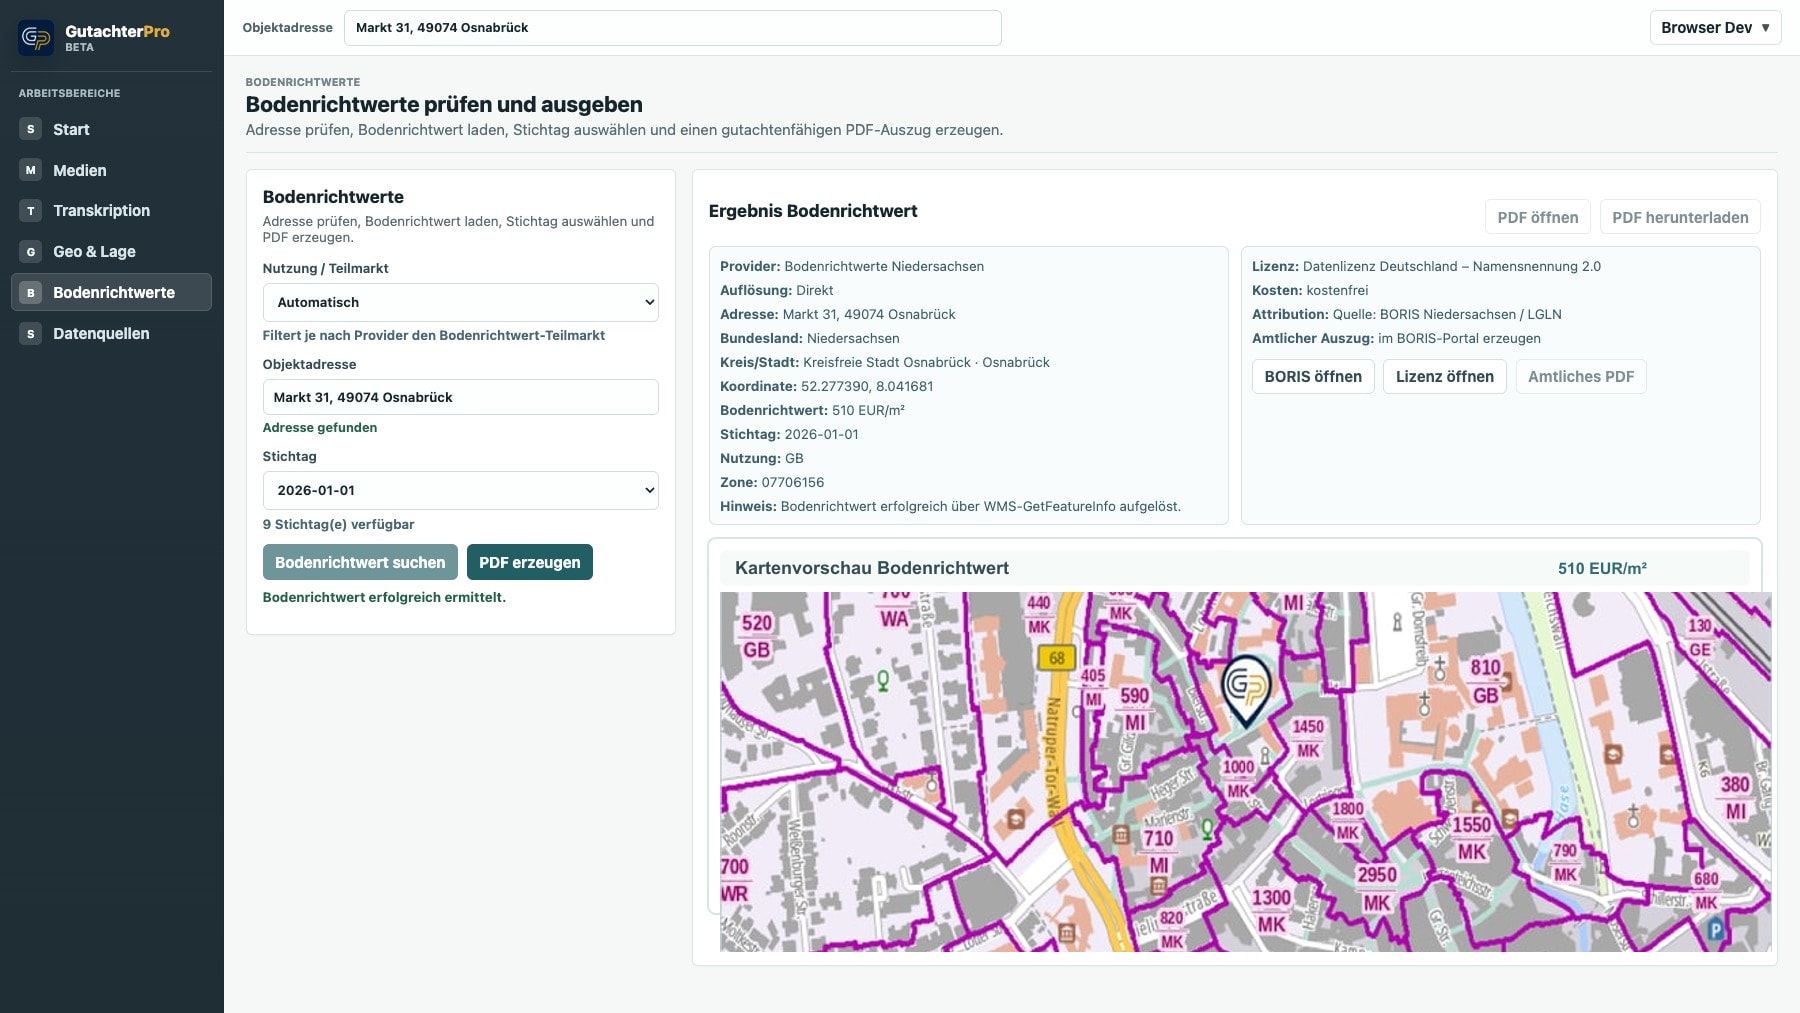The image size is (1800, 1013).
Task: Click the 'Ergebnis Bodenrichtwert' heading
Action: 813,211
